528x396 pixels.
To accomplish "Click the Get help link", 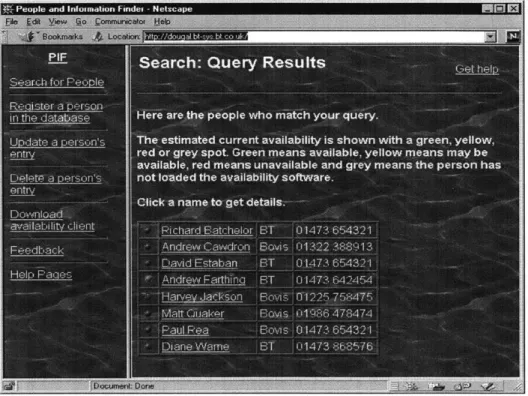I will coord(477,69).
